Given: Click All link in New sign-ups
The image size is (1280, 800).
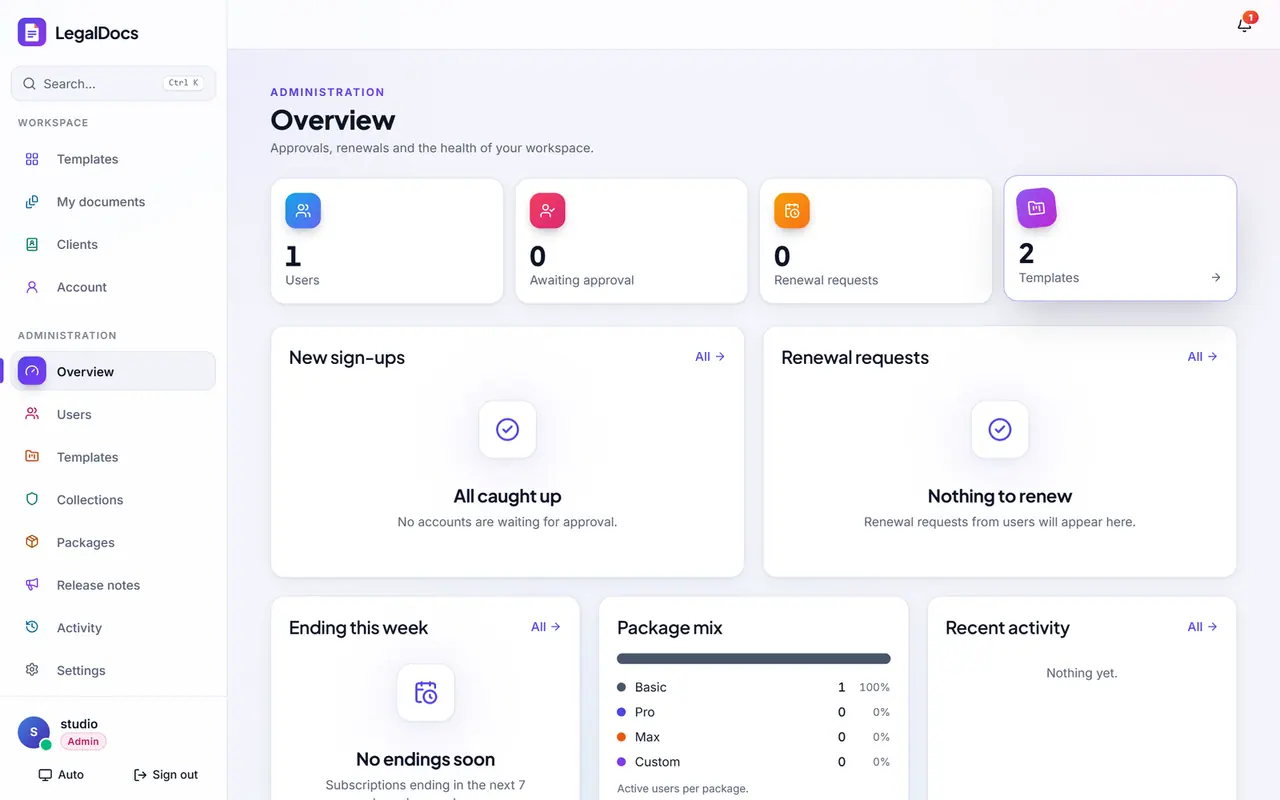Looking at the screenshot, I should tap(710, 357).
